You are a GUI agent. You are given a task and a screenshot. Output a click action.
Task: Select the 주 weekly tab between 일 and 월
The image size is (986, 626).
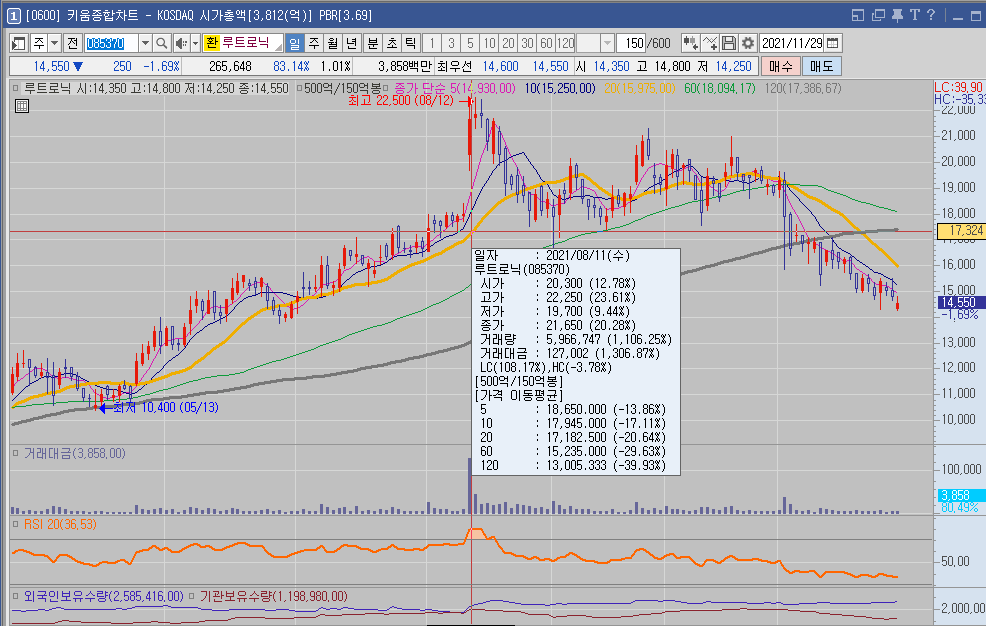tap(314, 43)
